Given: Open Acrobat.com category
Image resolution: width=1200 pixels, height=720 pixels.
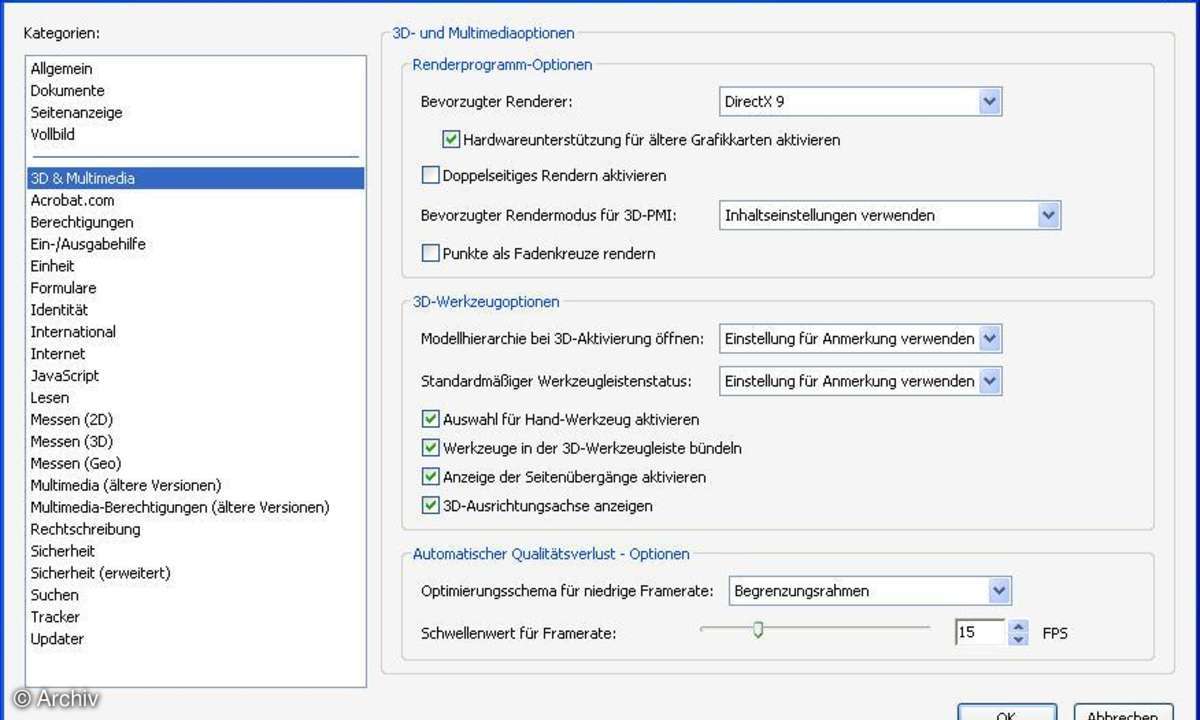Looking at the screenshot, I should tap(195, 200).
